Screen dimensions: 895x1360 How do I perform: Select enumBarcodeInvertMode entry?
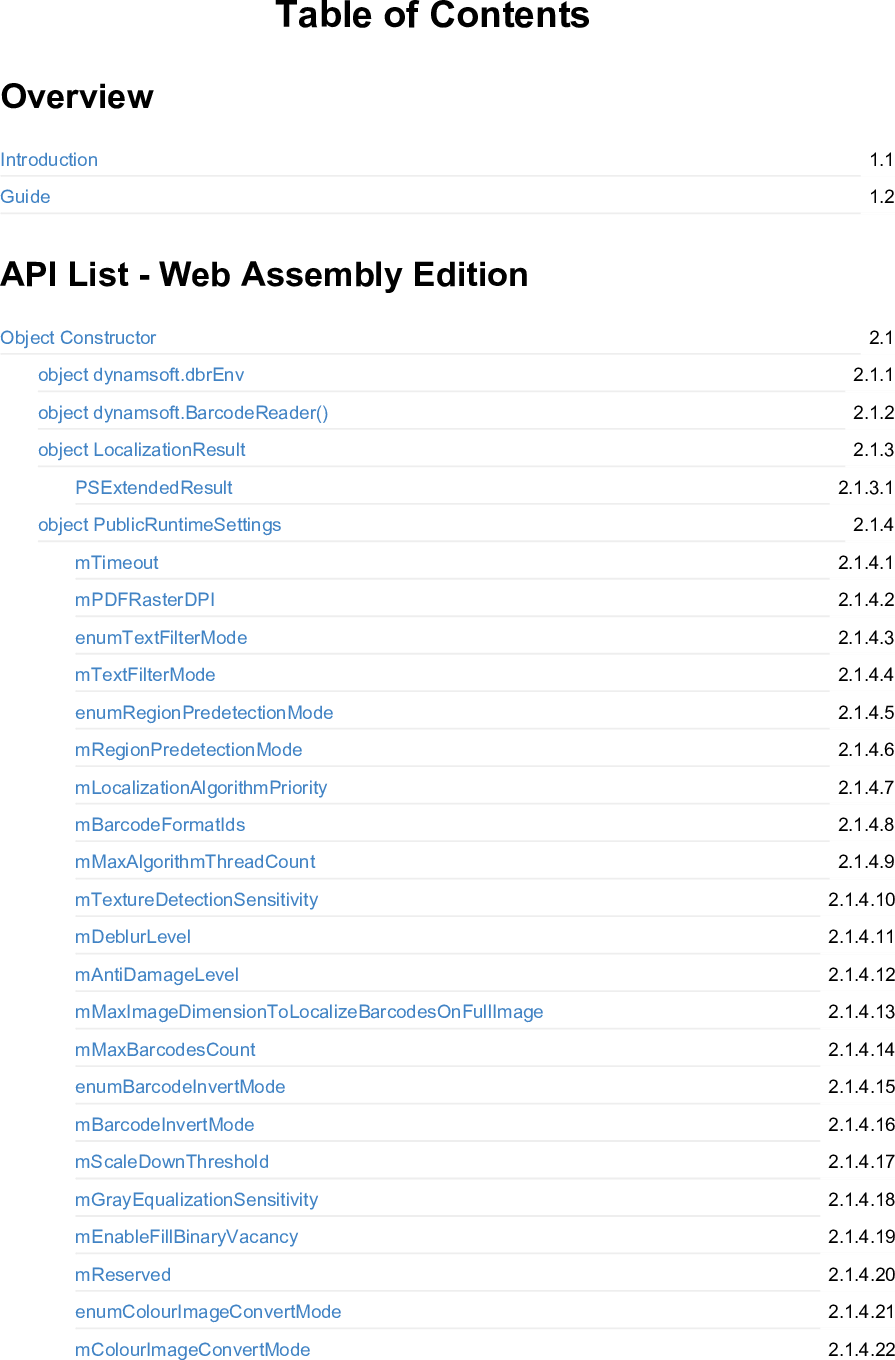click(x=180, y=1087)
